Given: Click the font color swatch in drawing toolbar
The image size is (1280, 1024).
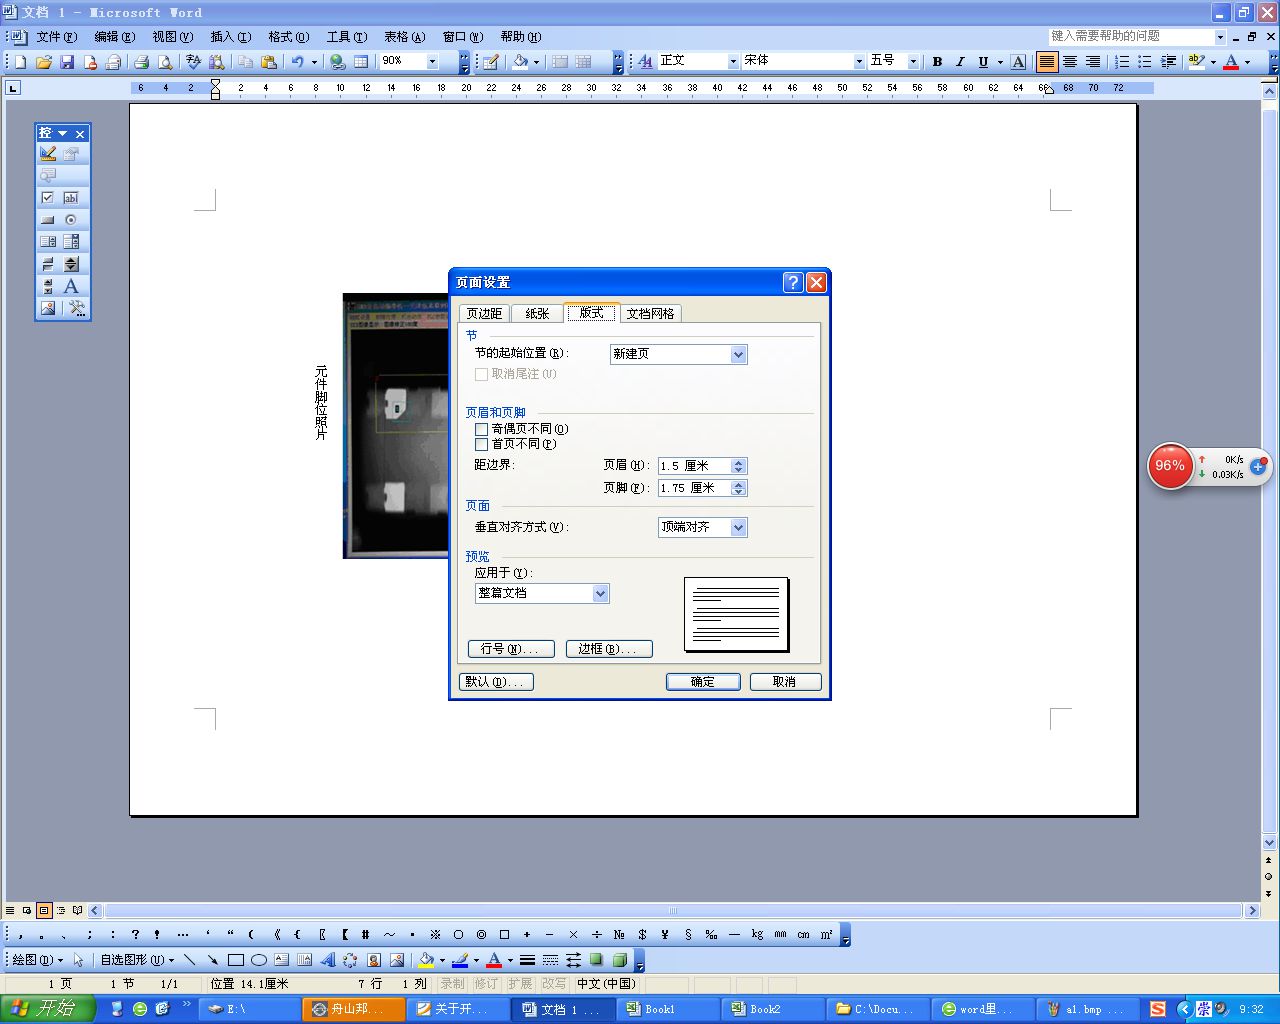Looking at the screenshot, I should (x=494, y=960).
